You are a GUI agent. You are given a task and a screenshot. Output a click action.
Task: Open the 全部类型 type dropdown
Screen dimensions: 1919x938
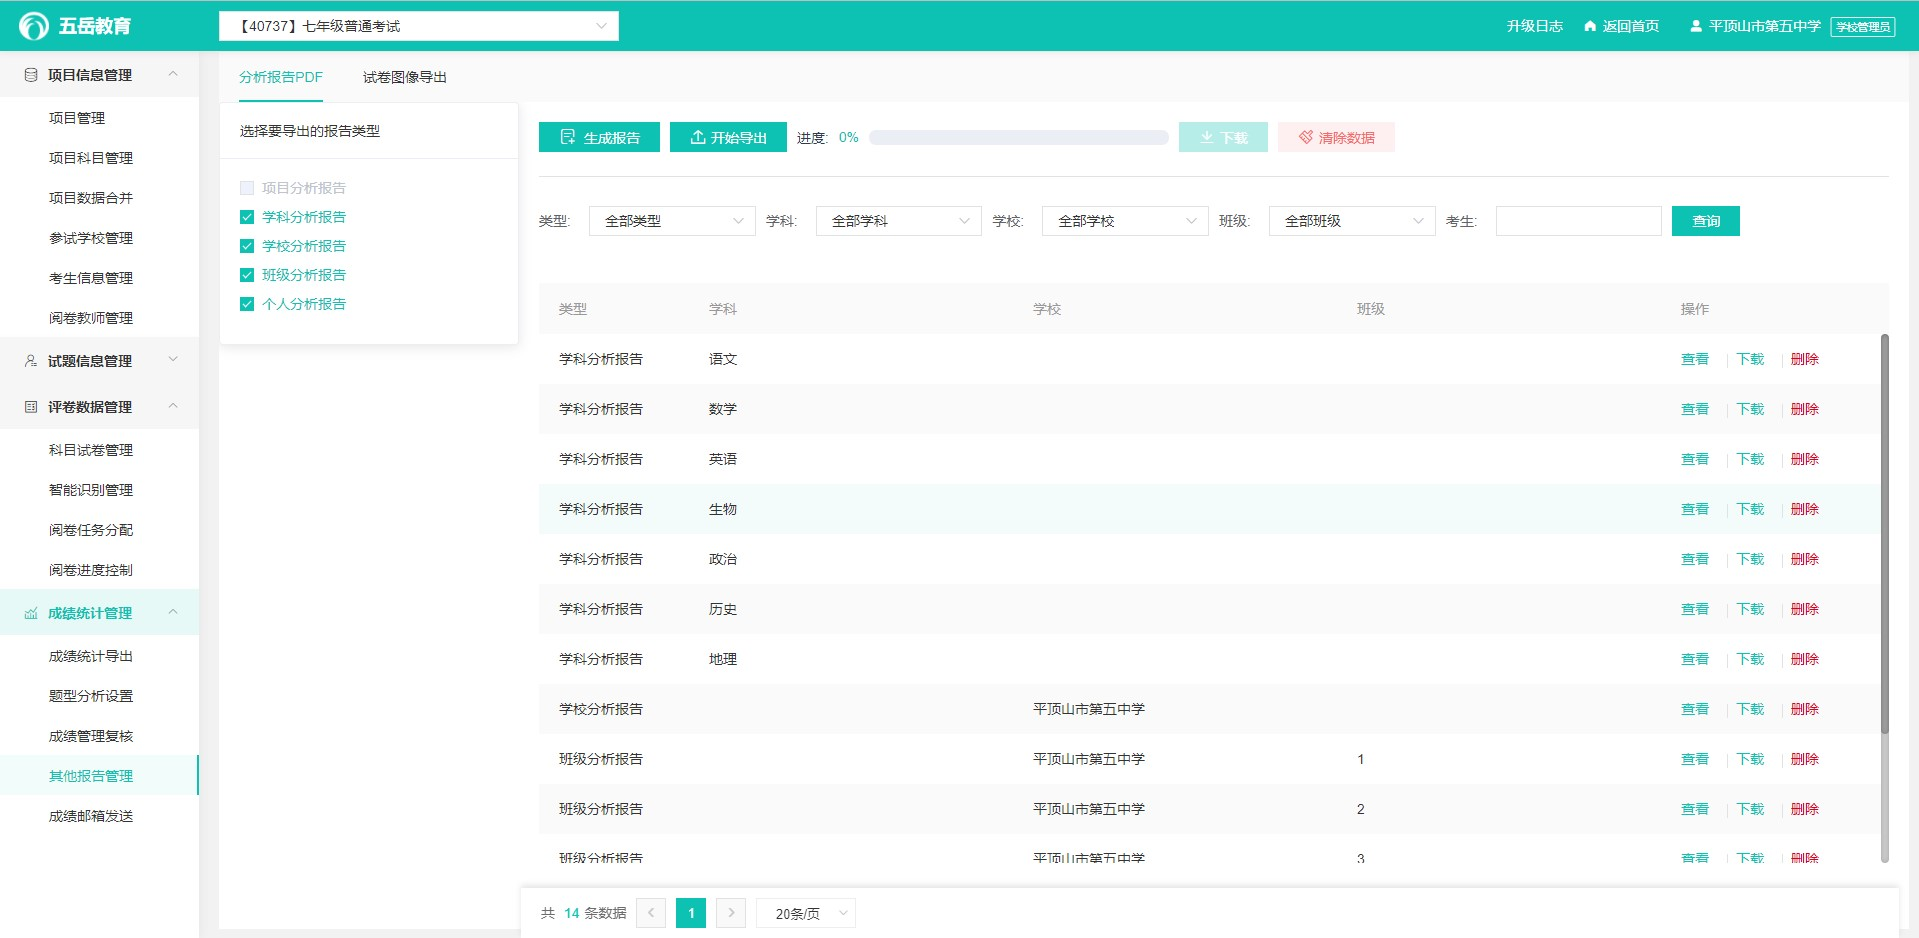pos(672,221)
